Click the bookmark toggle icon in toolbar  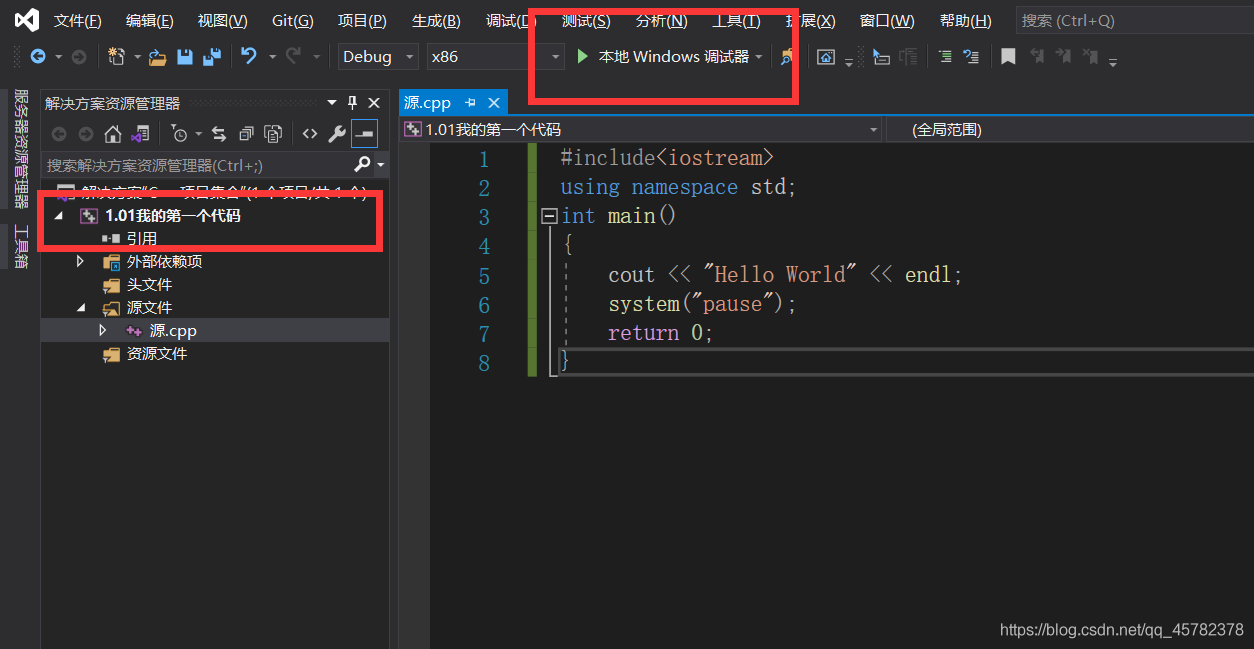tap(1008, 57)
